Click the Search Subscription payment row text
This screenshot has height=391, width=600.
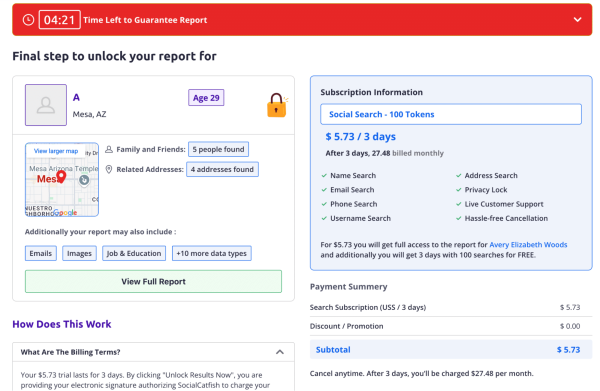[368, 307]
